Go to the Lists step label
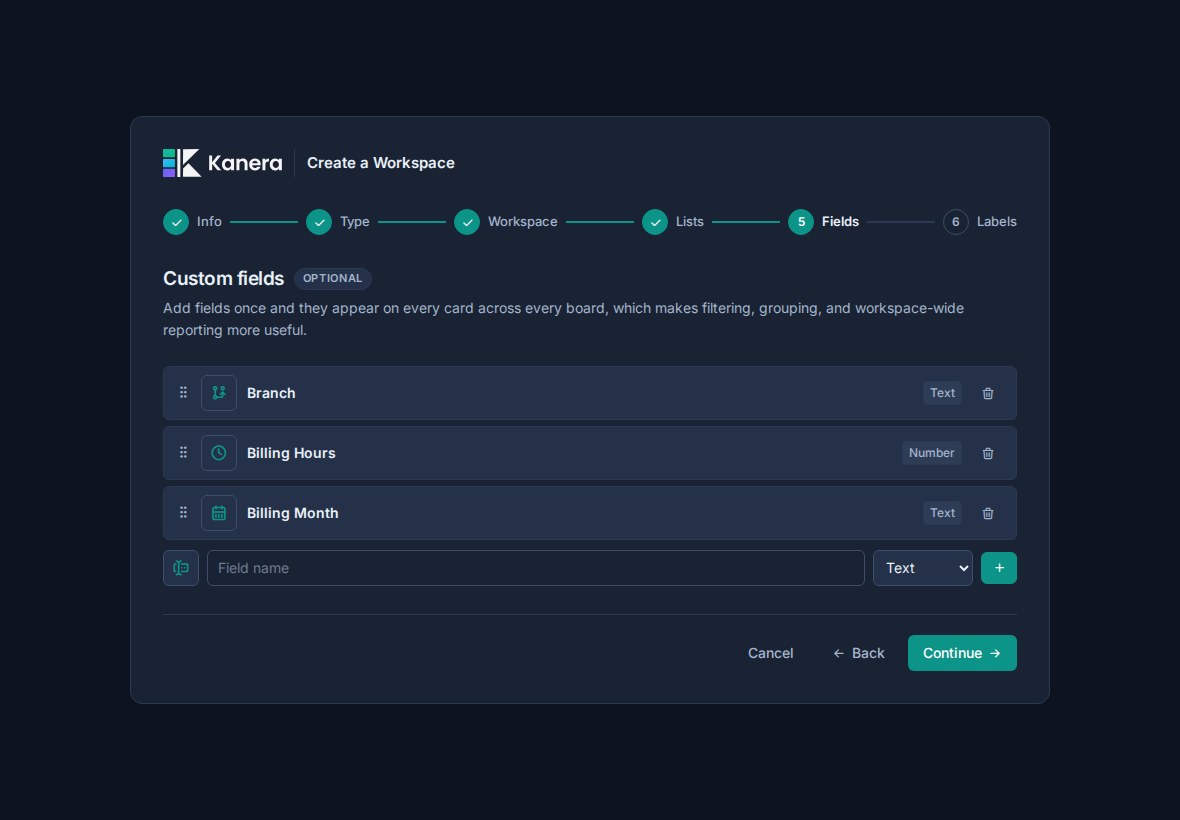 tap(689, 222)
